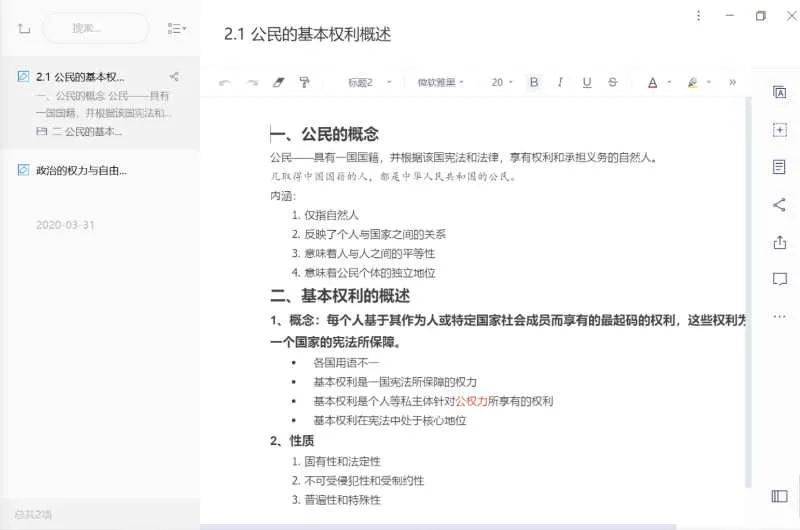800x530 pixels.
Task: Open the comment bubble icon in right sidebar
Action: pyautogui.click(x=779, y=279)
